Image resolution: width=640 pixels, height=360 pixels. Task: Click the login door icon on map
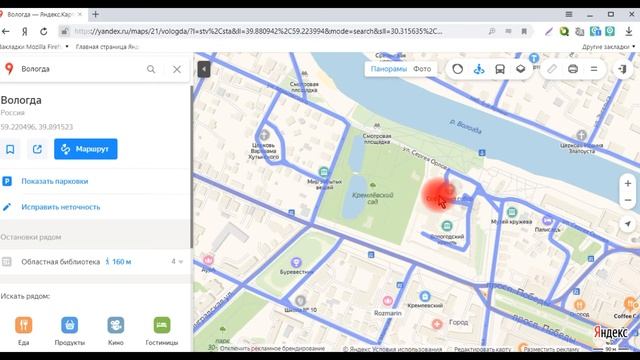(622, 69)
